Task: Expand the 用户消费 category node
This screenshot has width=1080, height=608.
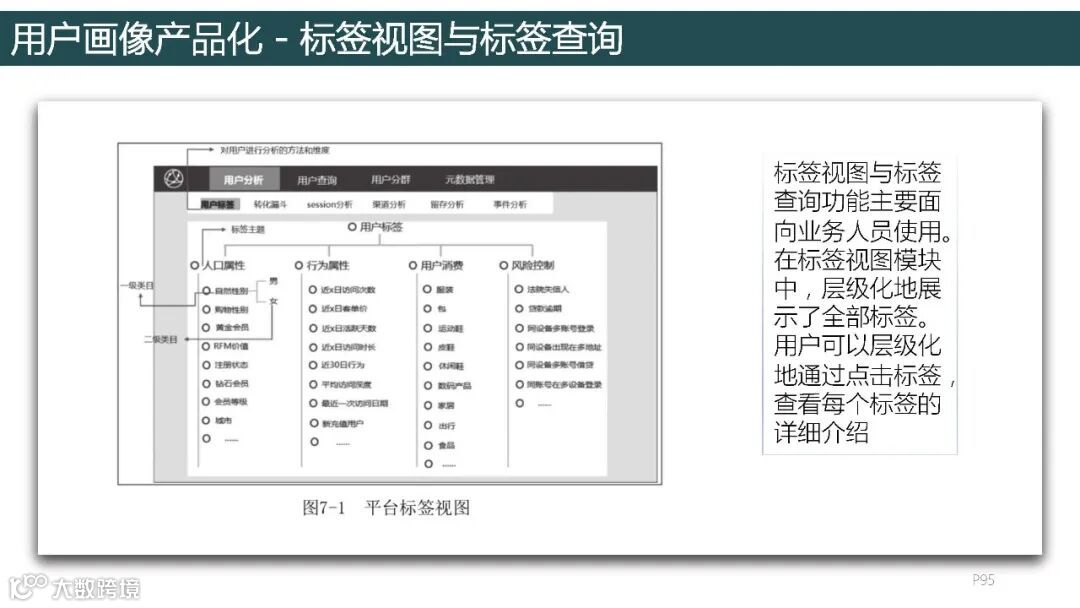Action: click(436, 265)
